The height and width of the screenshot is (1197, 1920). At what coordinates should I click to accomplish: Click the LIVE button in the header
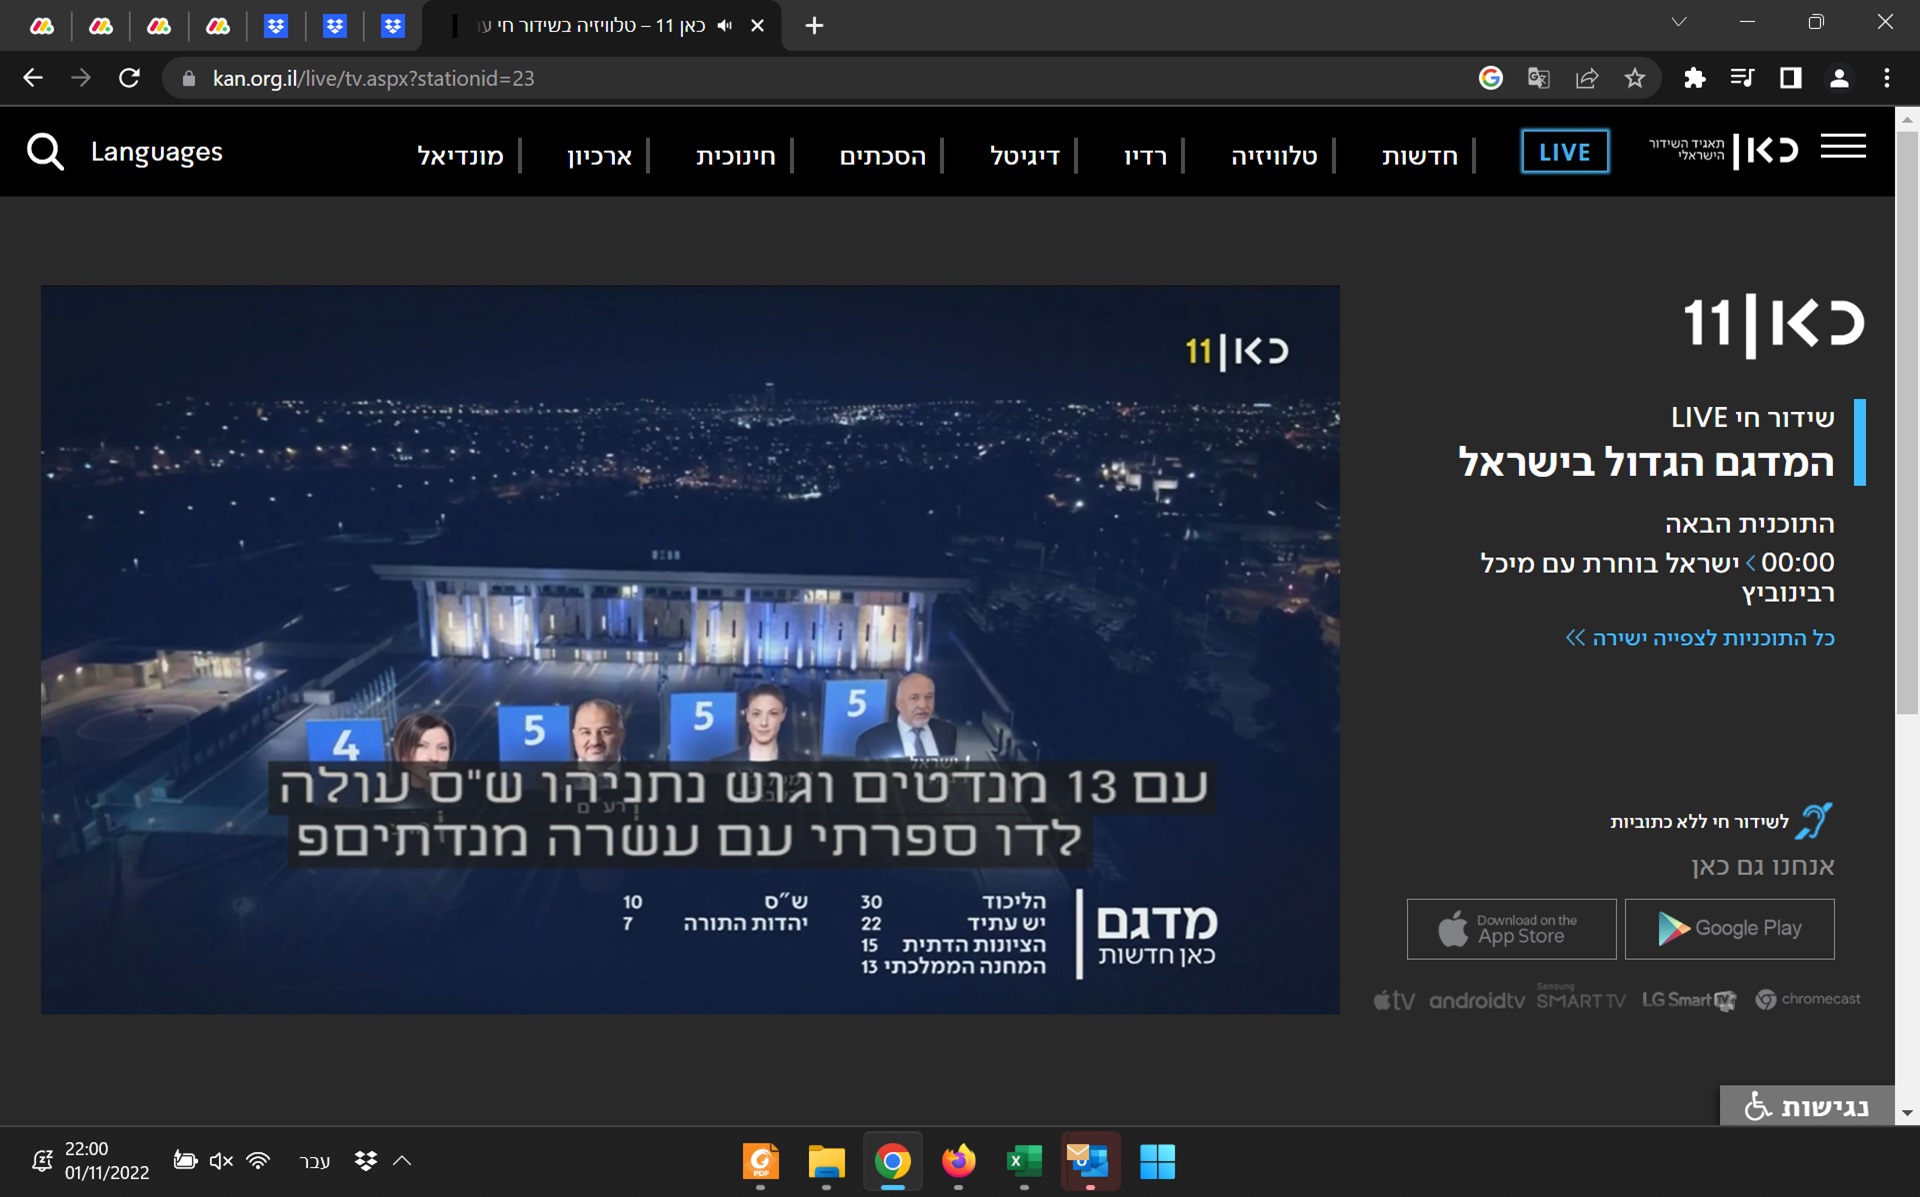(1565, 152)
